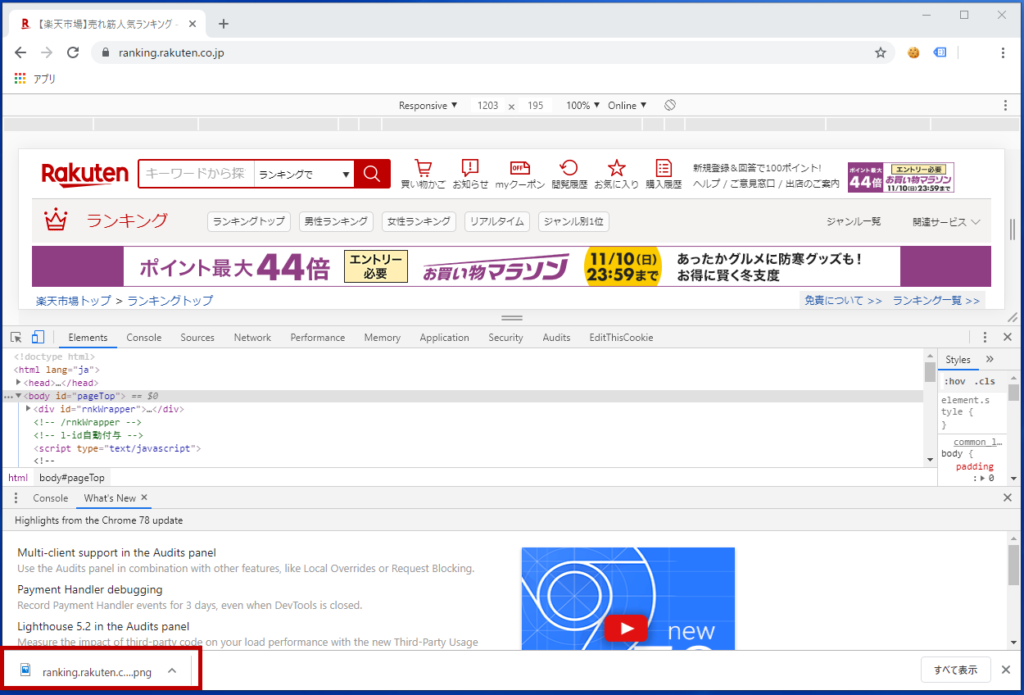Bookmark this page with the star icon

(880, 53)
